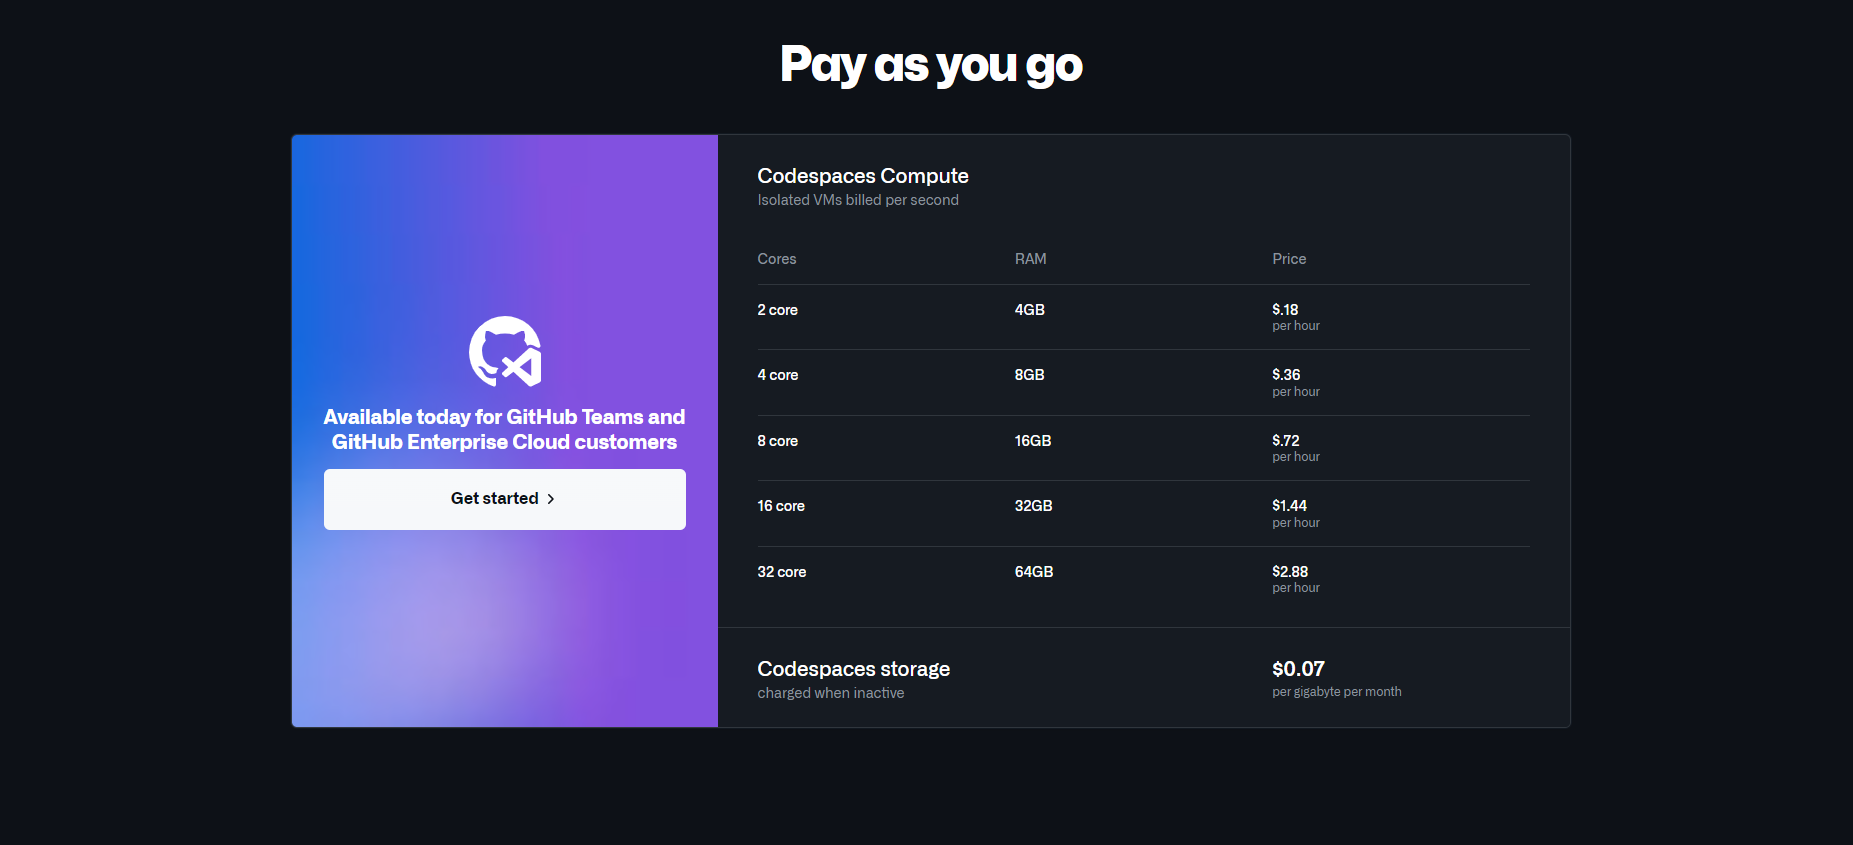Image resolution: width=1853 pixels, height=845 pixels.
Task: Click the GitHub Codespaces Octocat logo icon
Action: click(x=505, y=351)
